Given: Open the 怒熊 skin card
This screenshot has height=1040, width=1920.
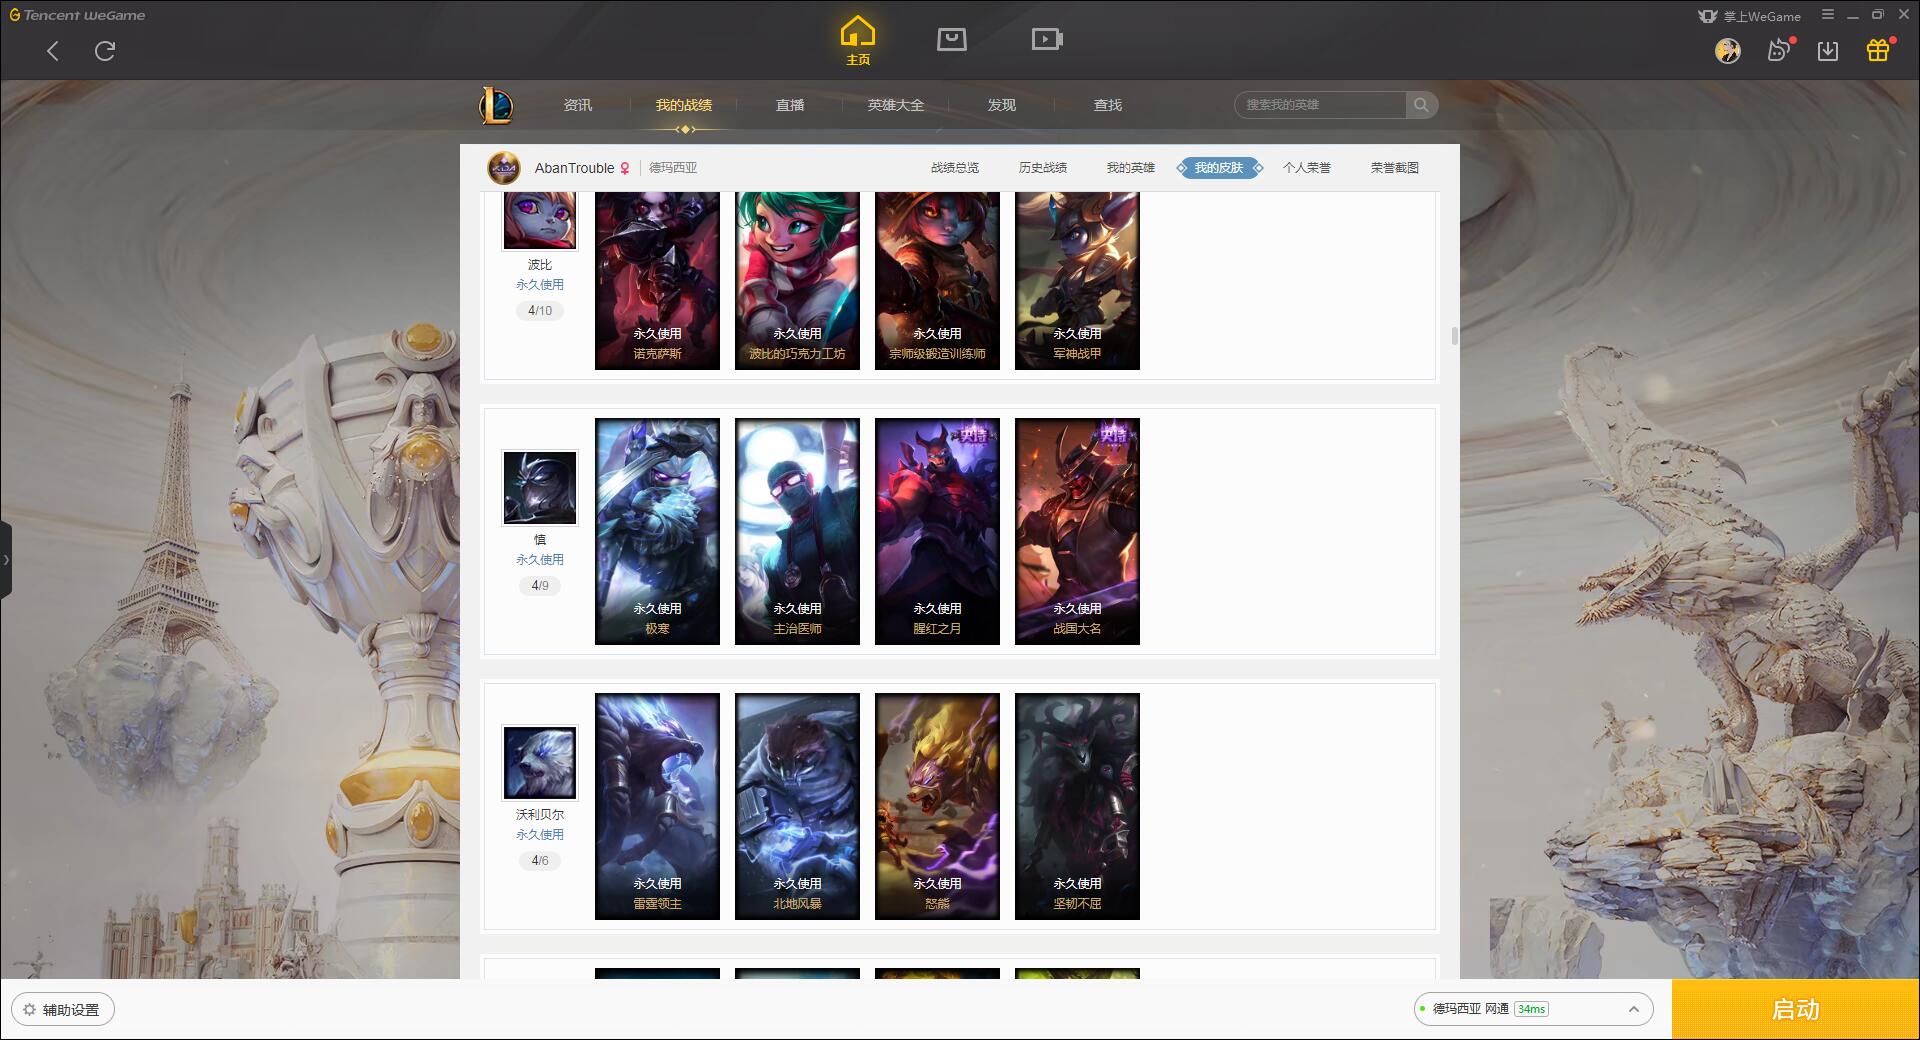Looking at the screenshot, I should pyautogui.click(x=937, y=806).
